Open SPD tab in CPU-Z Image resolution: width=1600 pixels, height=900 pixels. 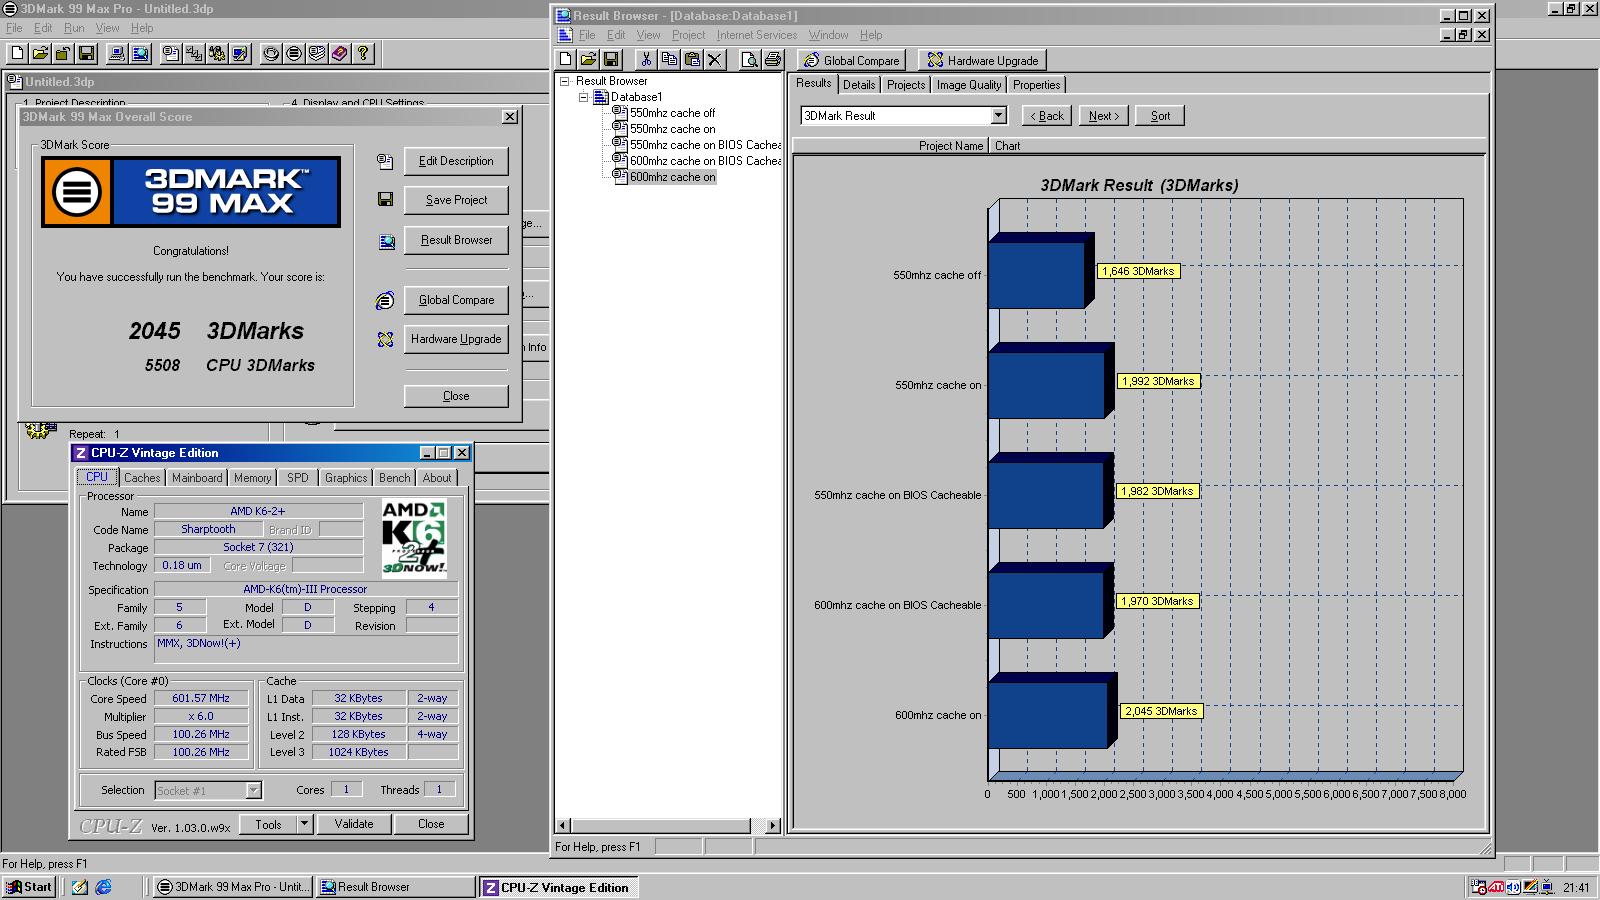click(x=298, y=478)
